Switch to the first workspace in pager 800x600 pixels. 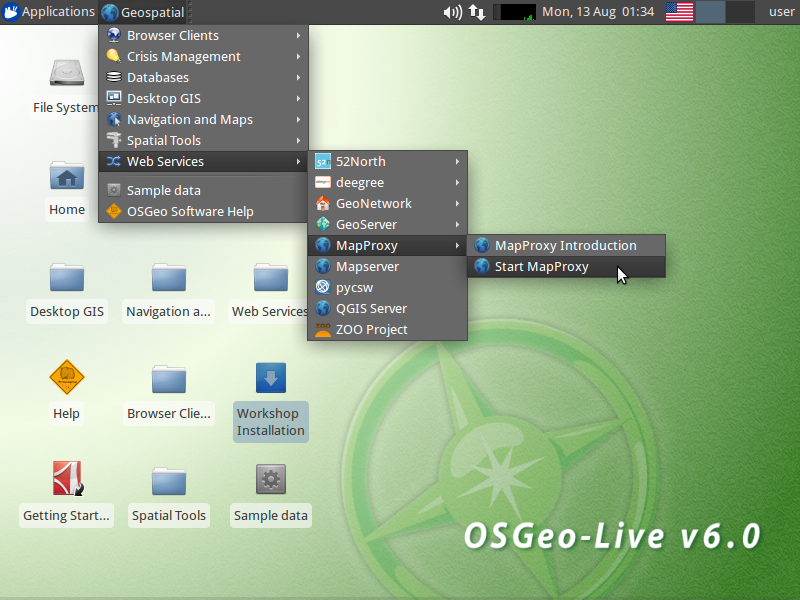711,12
